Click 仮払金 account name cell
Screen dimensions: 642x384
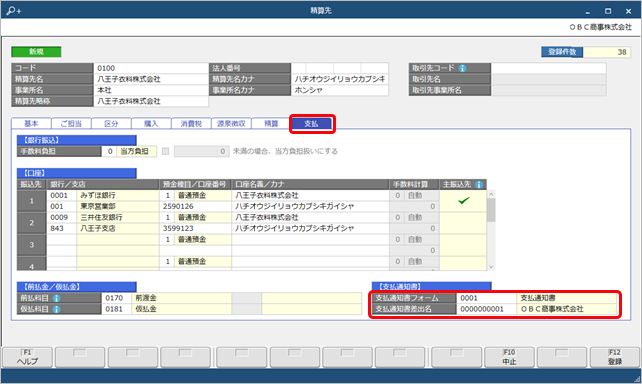pyautogui.click(x=181, y=309)
